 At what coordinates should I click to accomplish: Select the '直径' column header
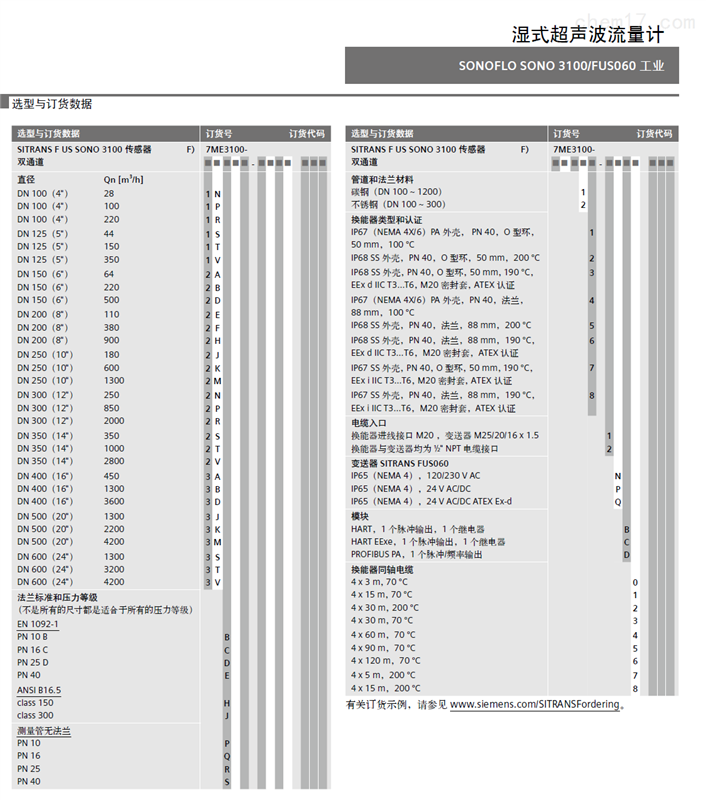pos(26,180)
